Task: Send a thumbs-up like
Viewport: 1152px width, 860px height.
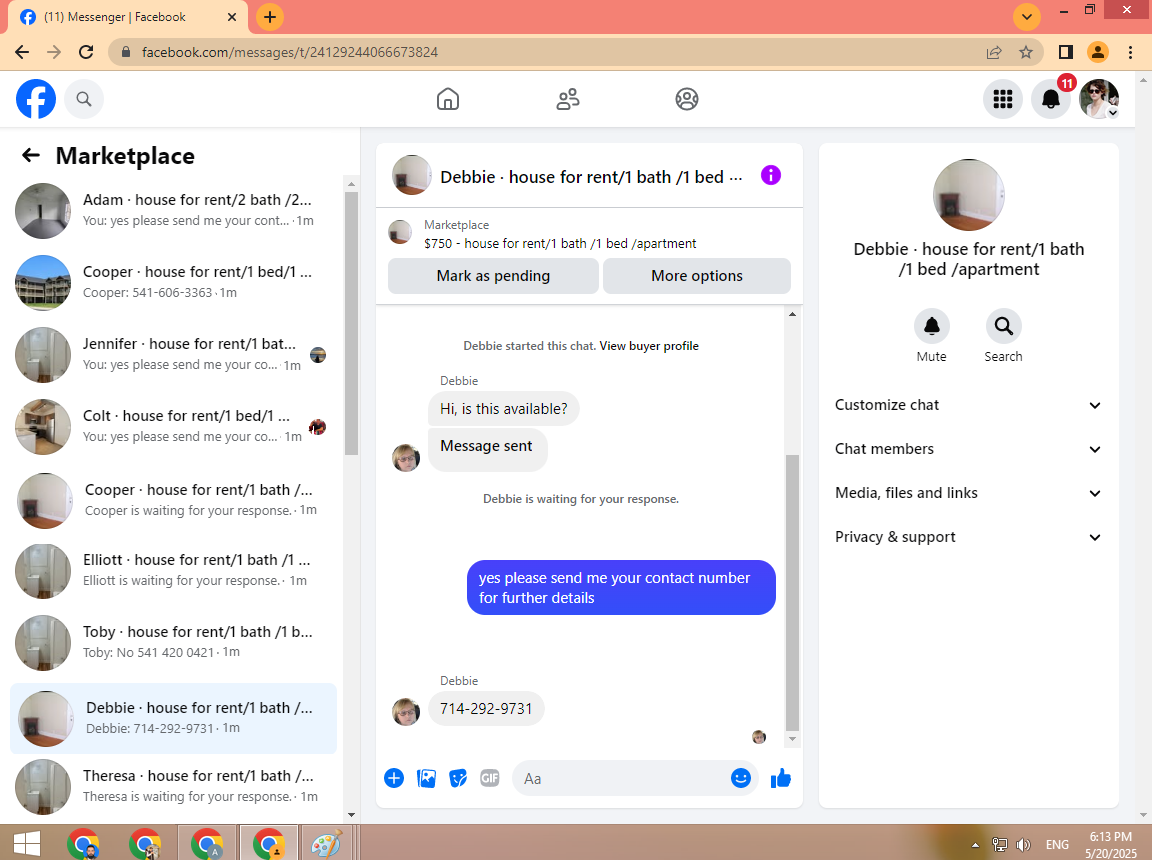Action: click(x=781, y=778)
